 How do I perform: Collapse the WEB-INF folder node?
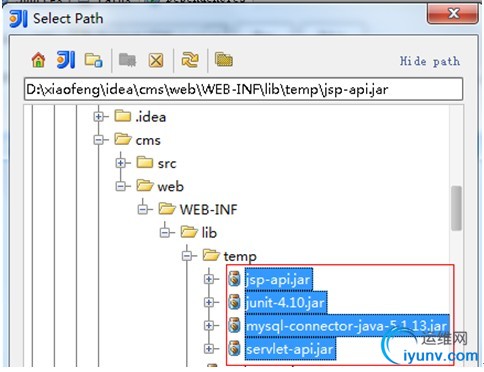[x=142, y=209]
